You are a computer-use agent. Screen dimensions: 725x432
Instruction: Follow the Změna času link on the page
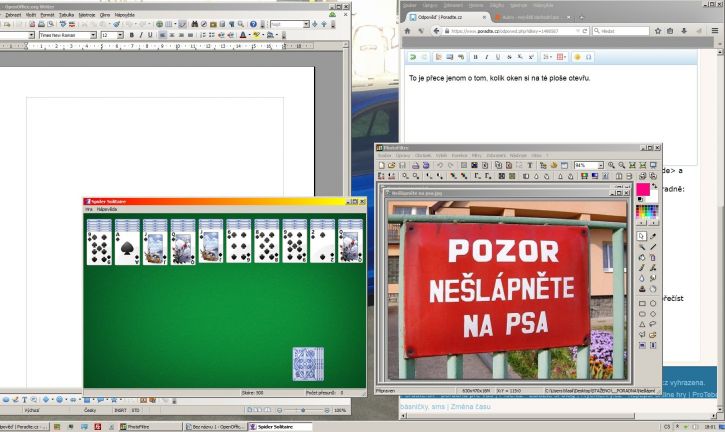click(470, 407)
